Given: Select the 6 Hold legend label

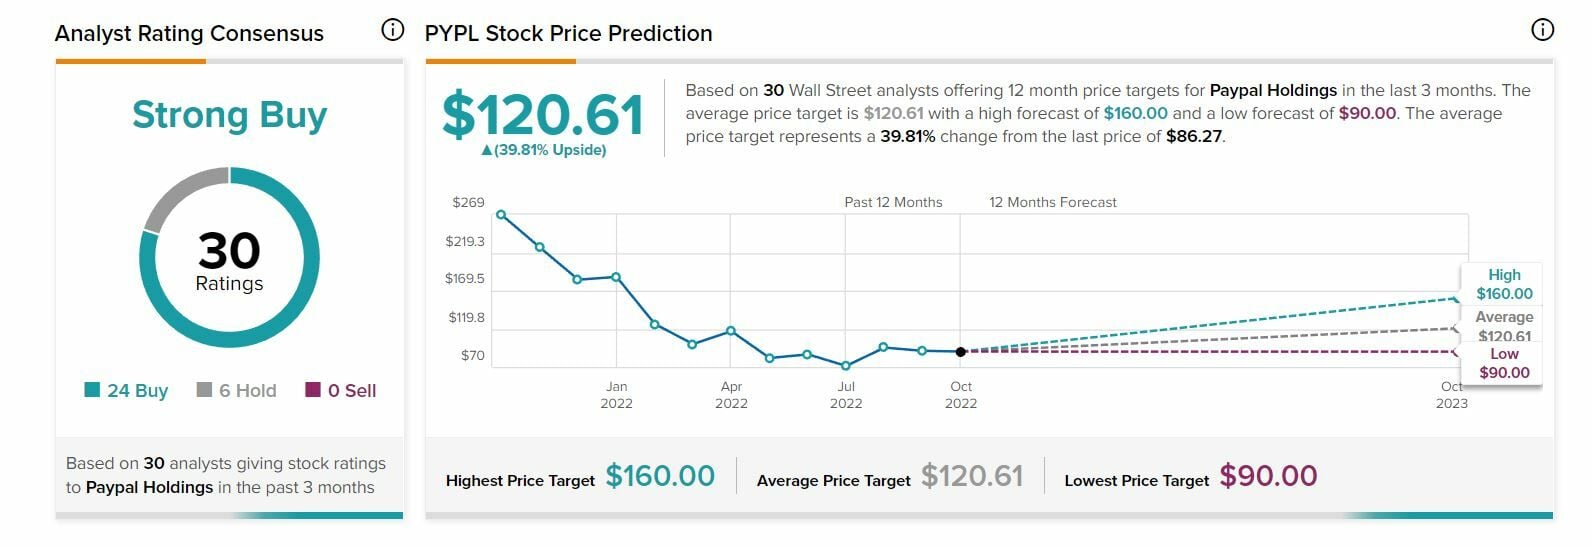Looking at the screenshot, I should click(x=247, y=391).
